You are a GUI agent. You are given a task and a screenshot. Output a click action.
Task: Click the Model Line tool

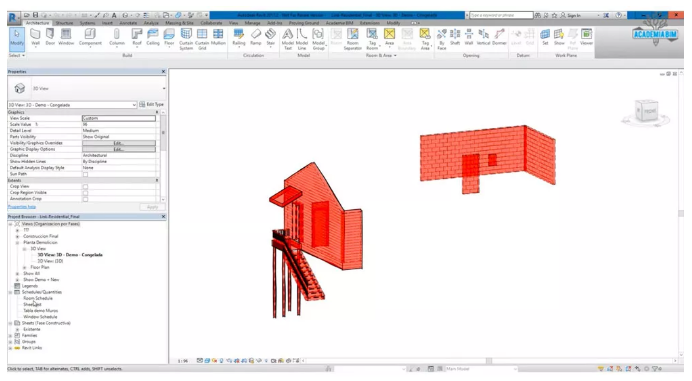[302, 39]
